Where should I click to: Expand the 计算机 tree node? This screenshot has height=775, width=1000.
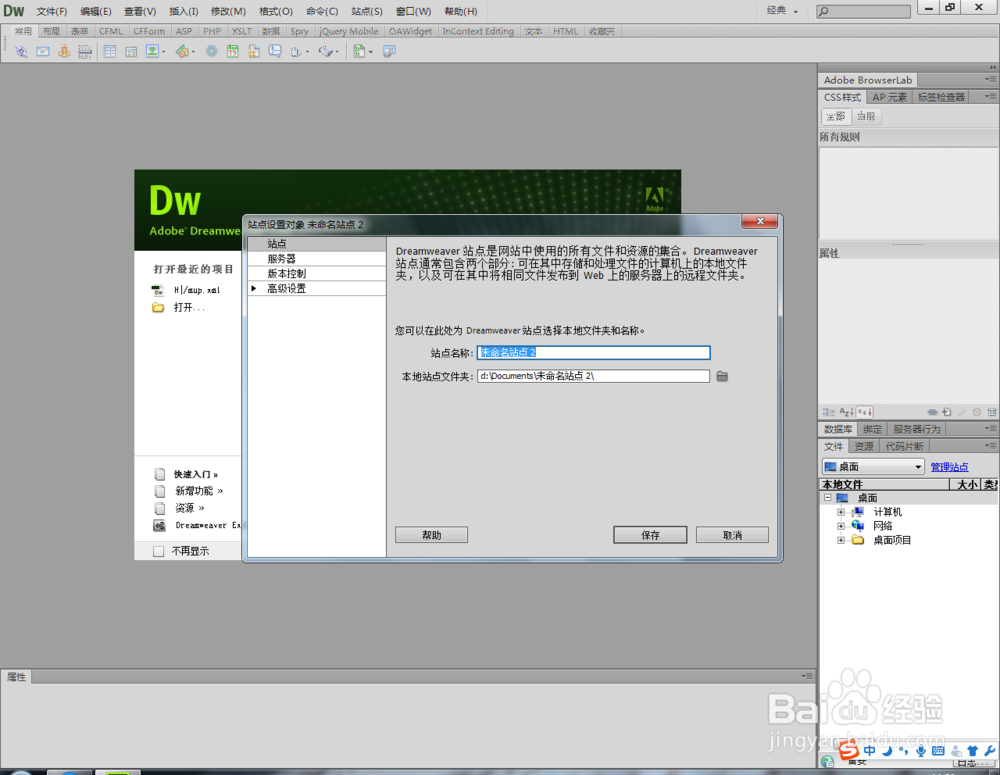click(x=841, y=512)
